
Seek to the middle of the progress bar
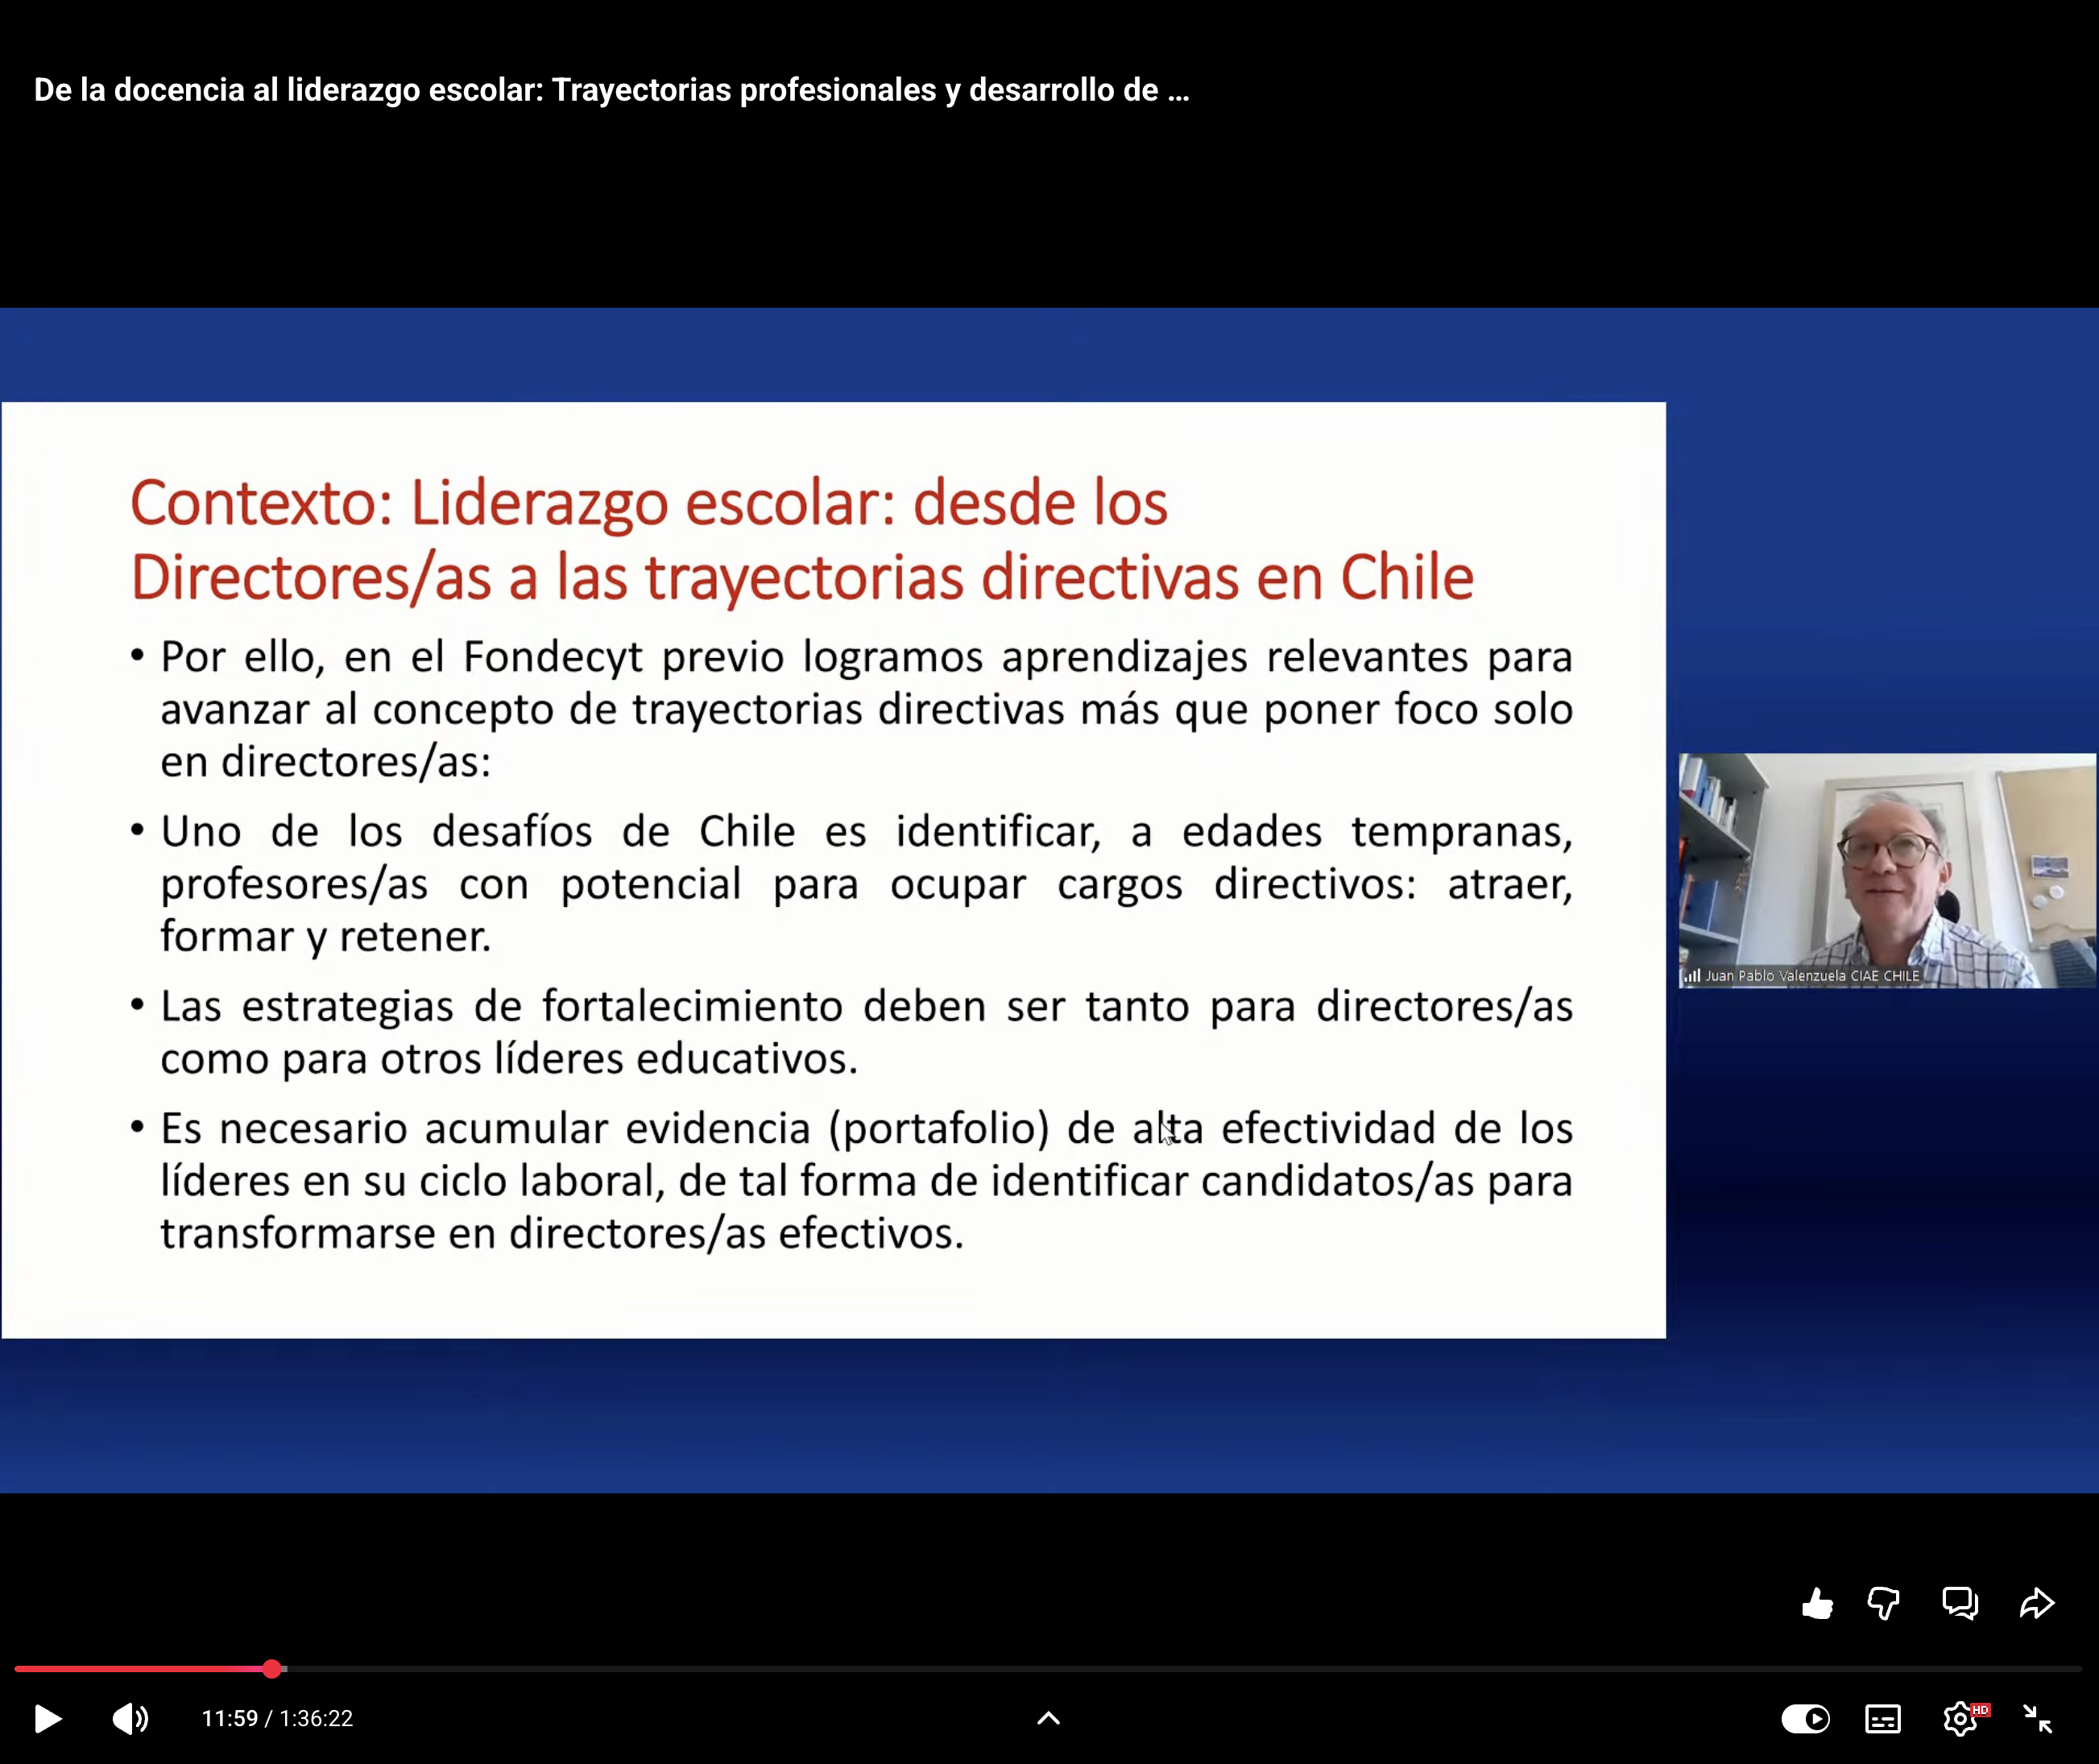click(x=1048, y=1669)
